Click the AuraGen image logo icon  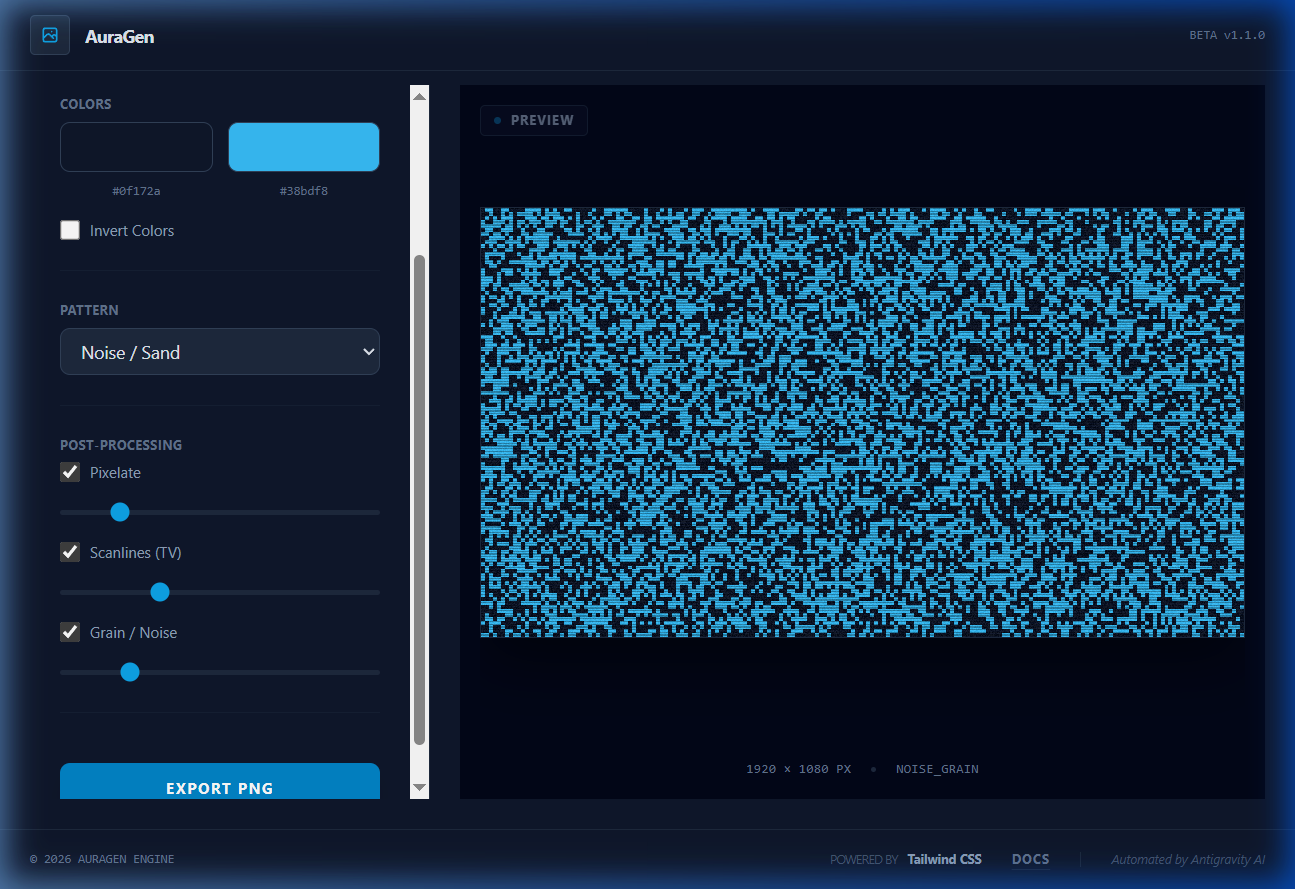click(49, 35)
